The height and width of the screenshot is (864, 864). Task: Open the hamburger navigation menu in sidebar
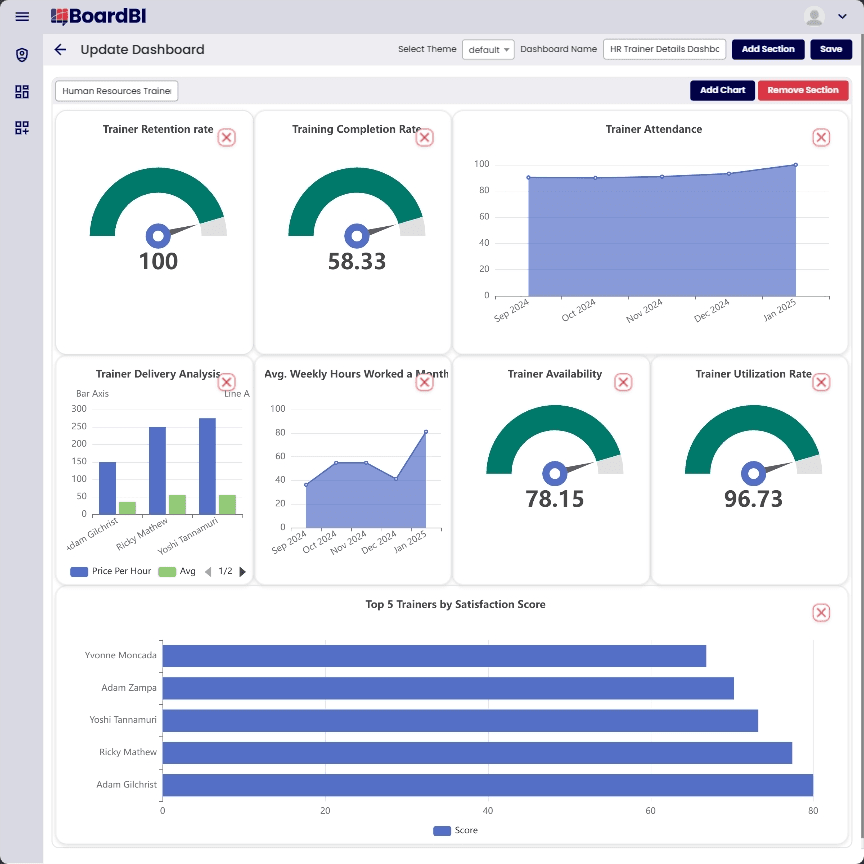point(22,16)
